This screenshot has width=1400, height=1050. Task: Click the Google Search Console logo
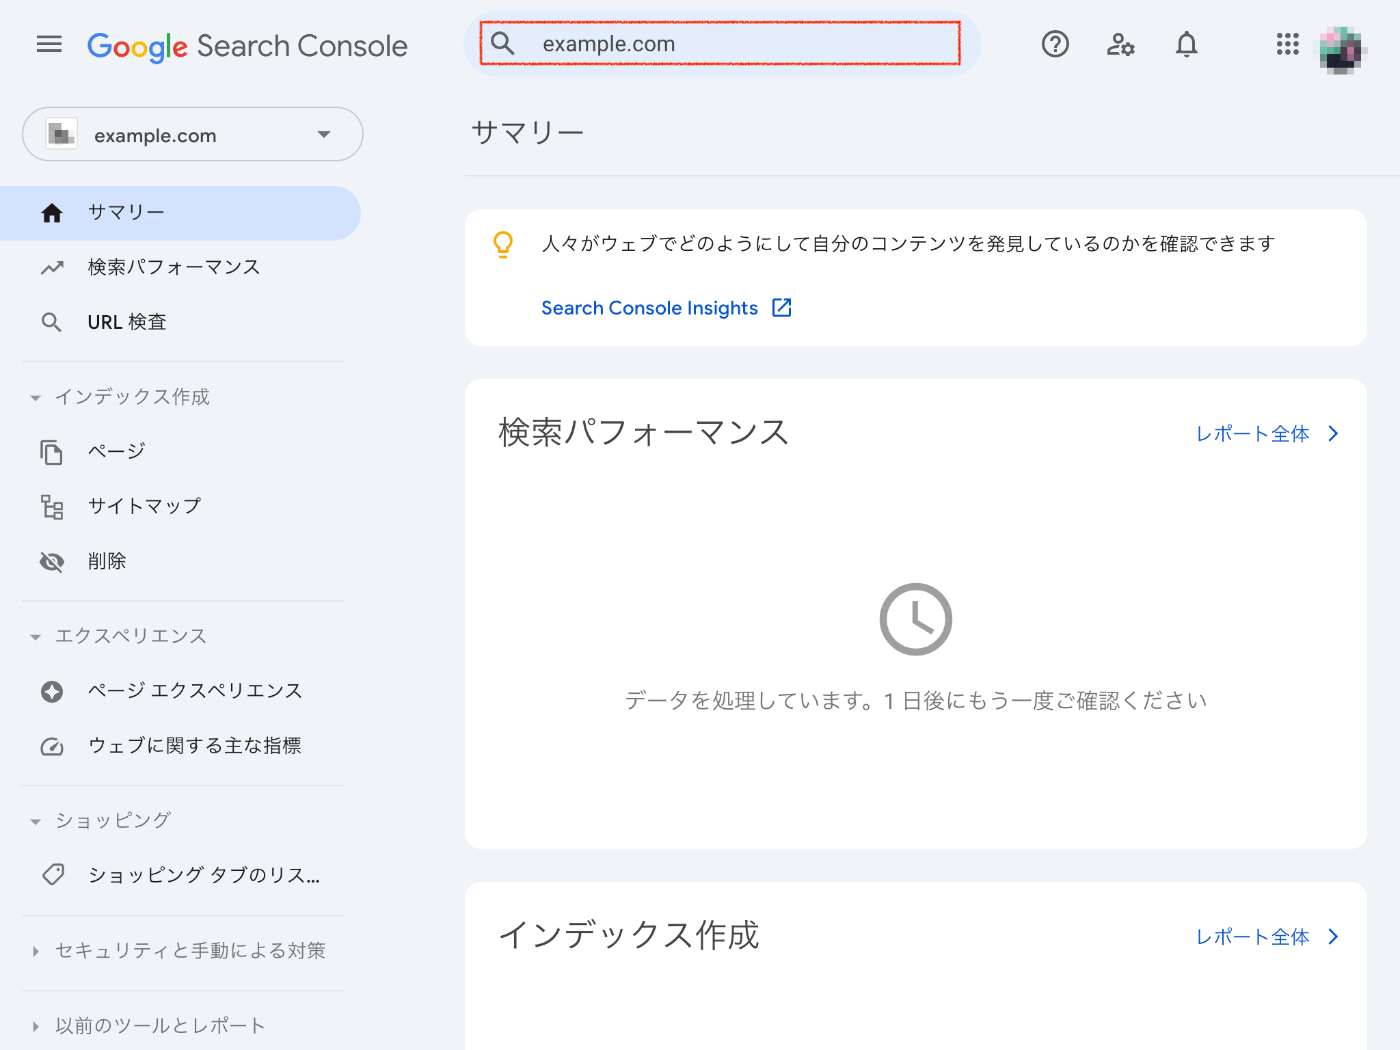point(247,46)
